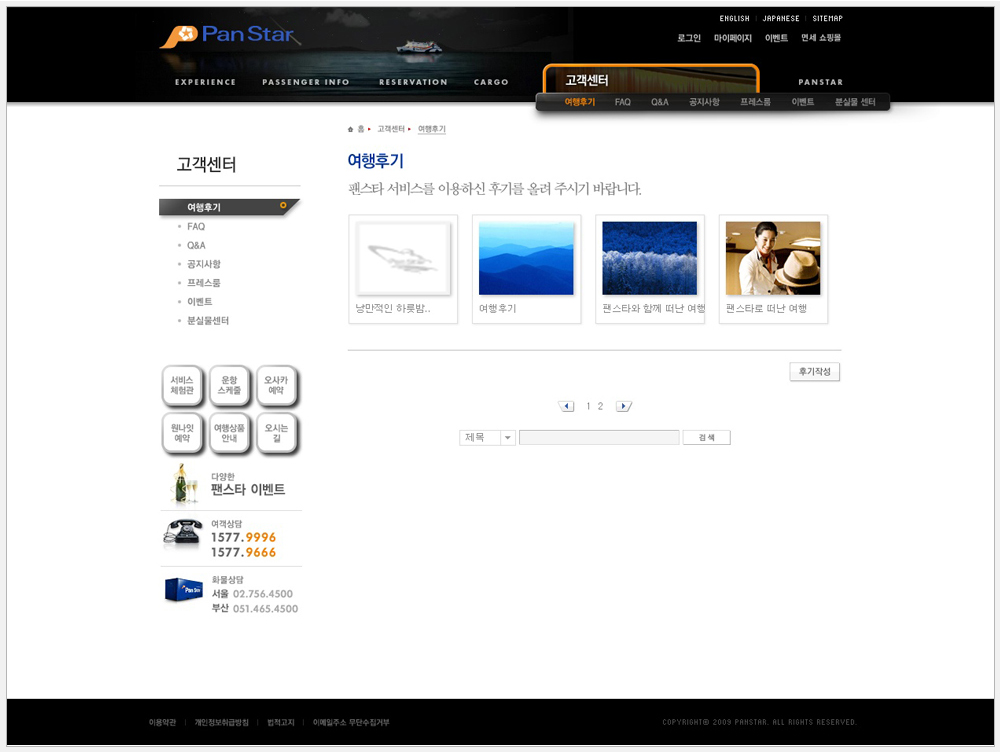
Task: Open the 서비스 체험관 quick icon
Action: coord(182,386)
